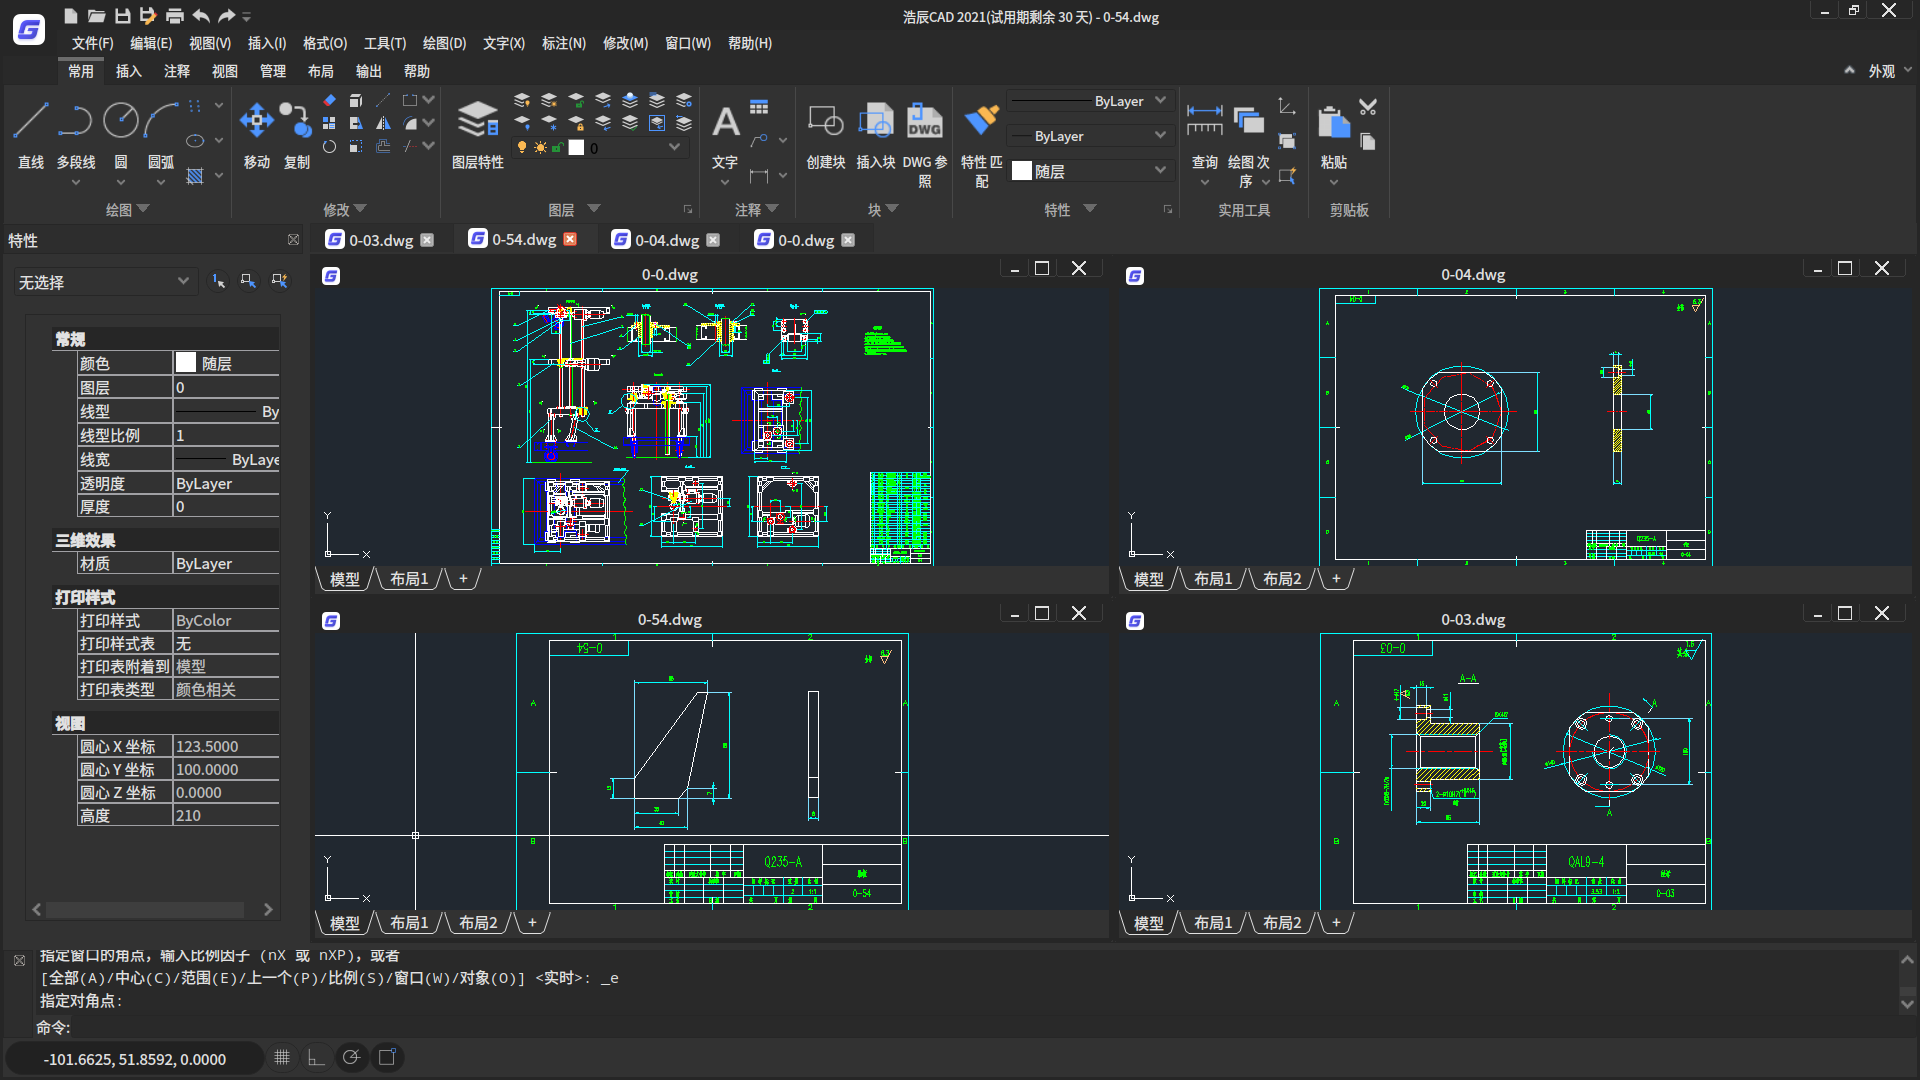Screen dimensions: 1920x1080
Task: Click the Paste clipboard icon
Action: coord(1333,122)
